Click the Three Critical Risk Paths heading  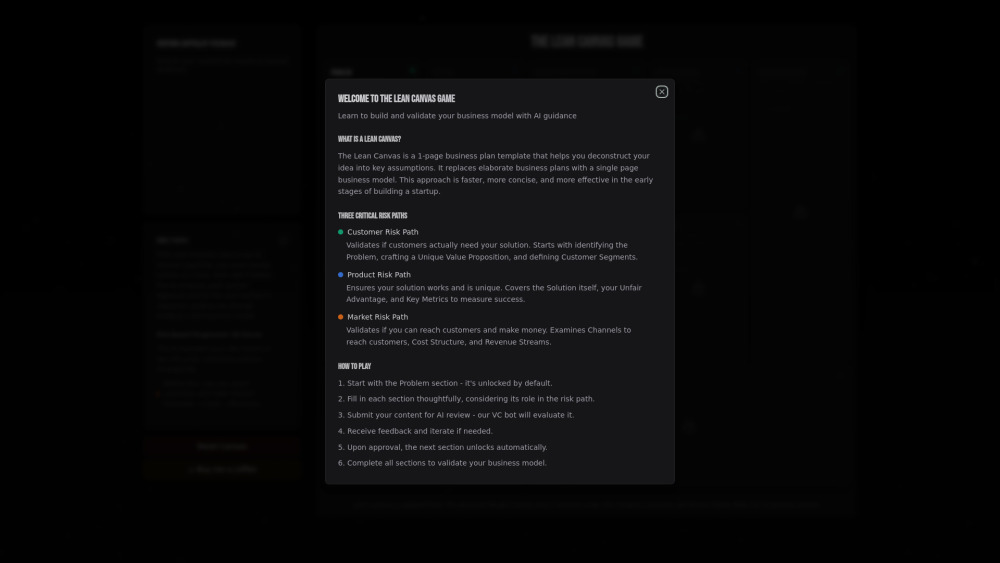tap(372, 216)
